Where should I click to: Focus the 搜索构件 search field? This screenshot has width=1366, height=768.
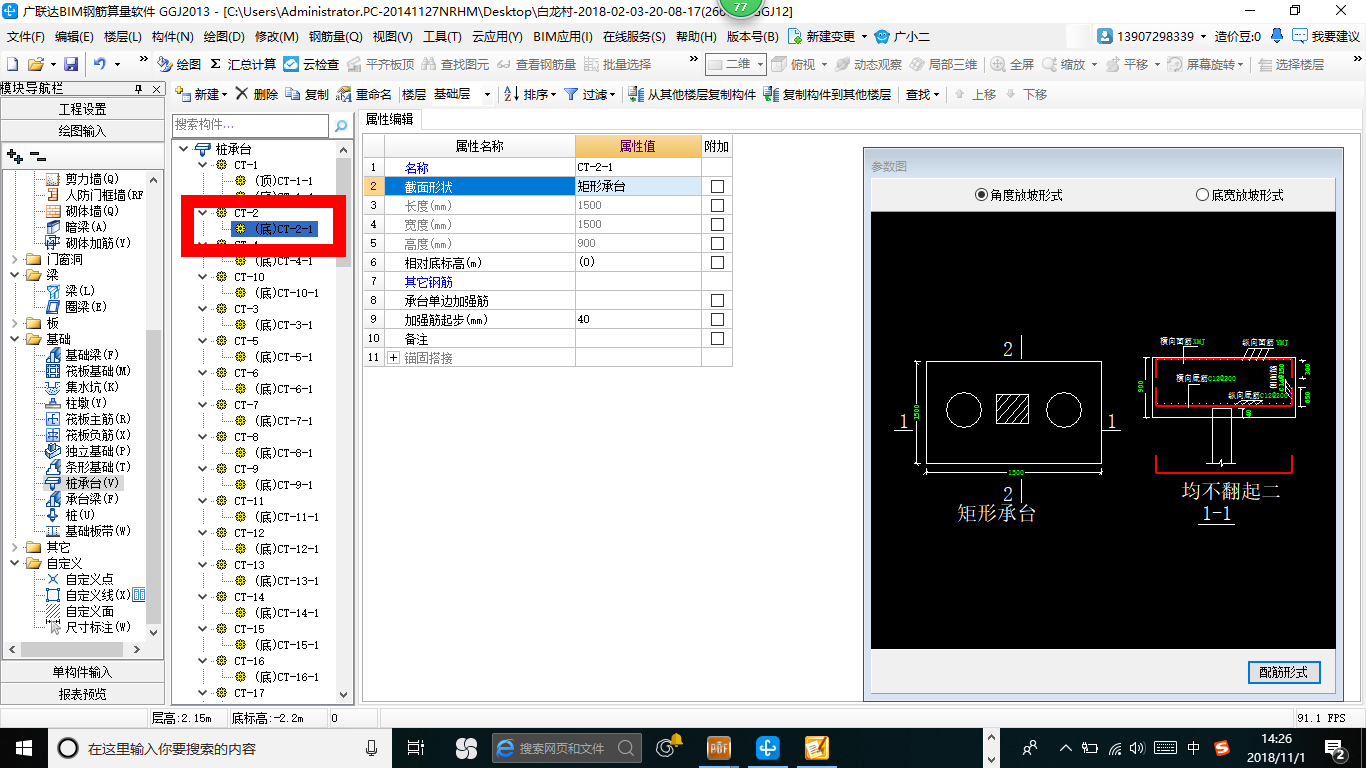pos(250,126)
